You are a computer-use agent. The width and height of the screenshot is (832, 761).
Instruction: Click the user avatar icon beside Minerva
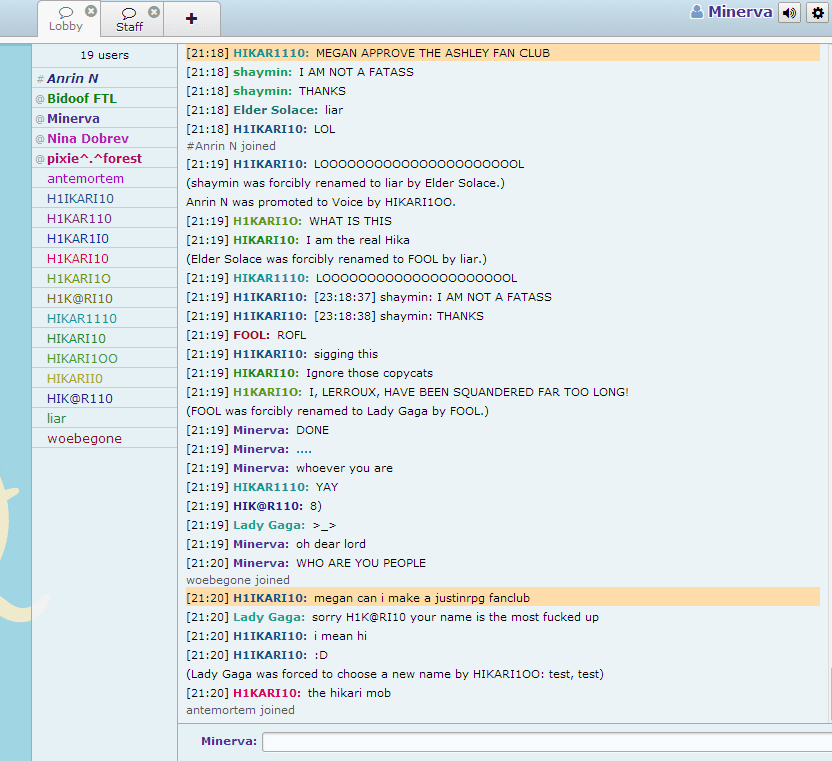point(697,12)
